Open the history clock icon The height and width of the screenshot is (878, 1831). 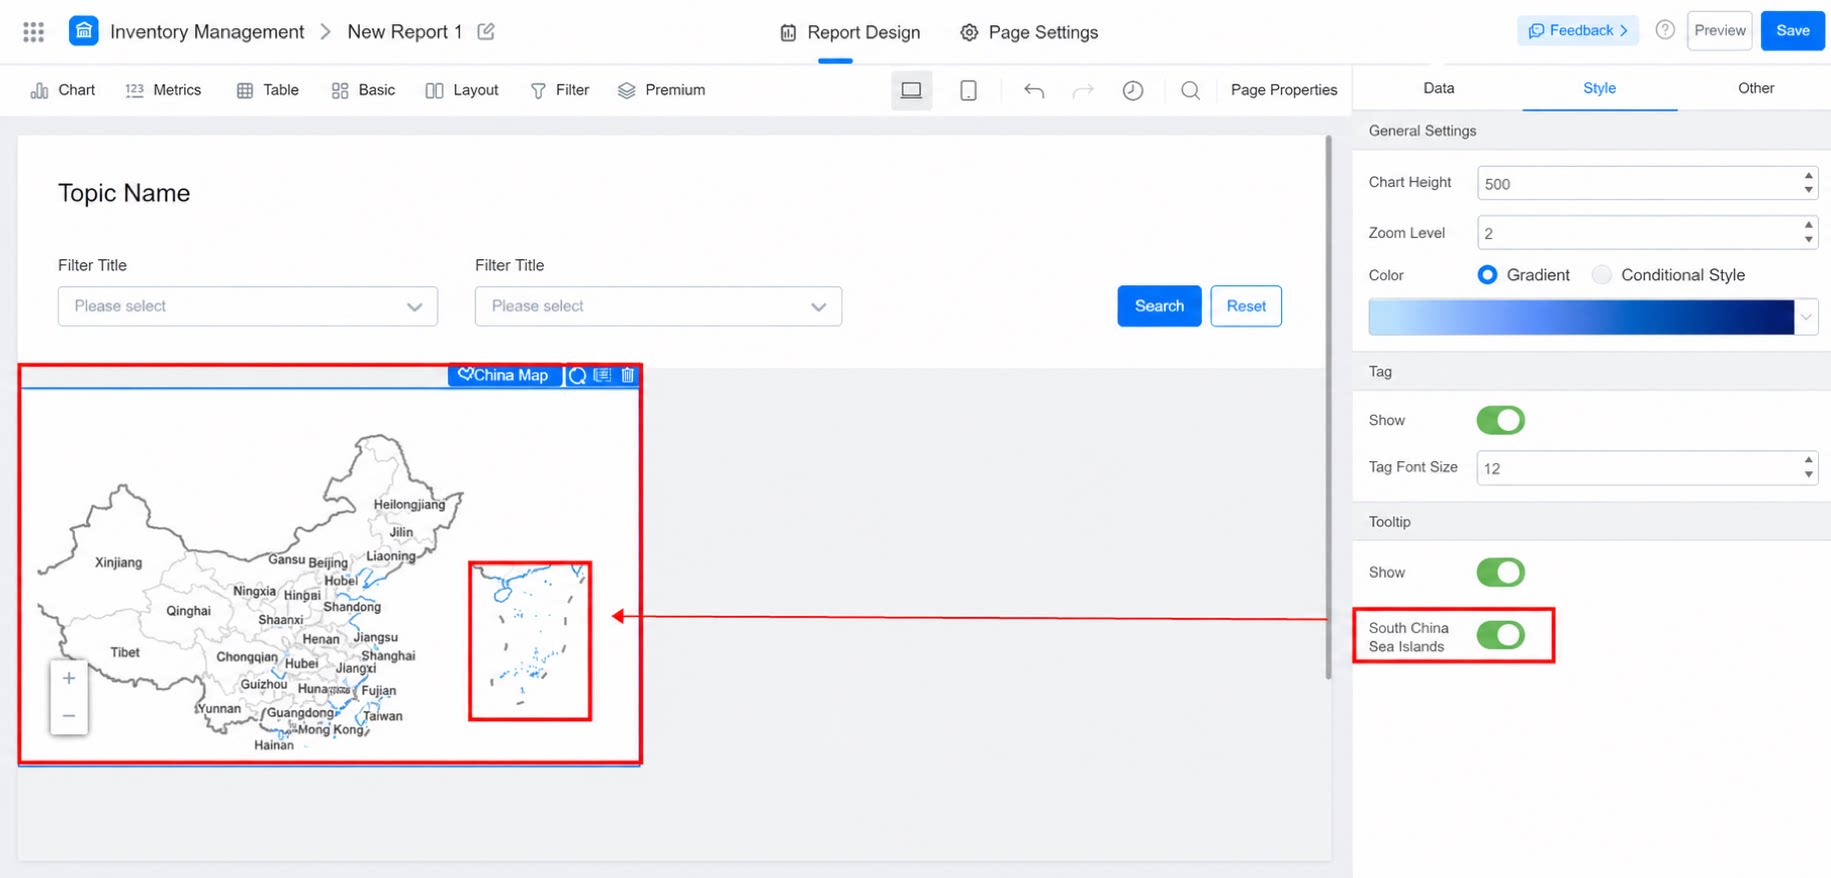point(1132,91)
